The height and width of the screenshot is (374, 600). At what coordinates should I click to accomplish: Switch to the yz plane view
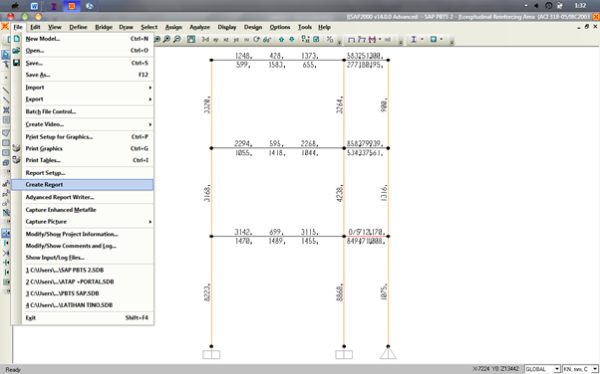[236, 39]
